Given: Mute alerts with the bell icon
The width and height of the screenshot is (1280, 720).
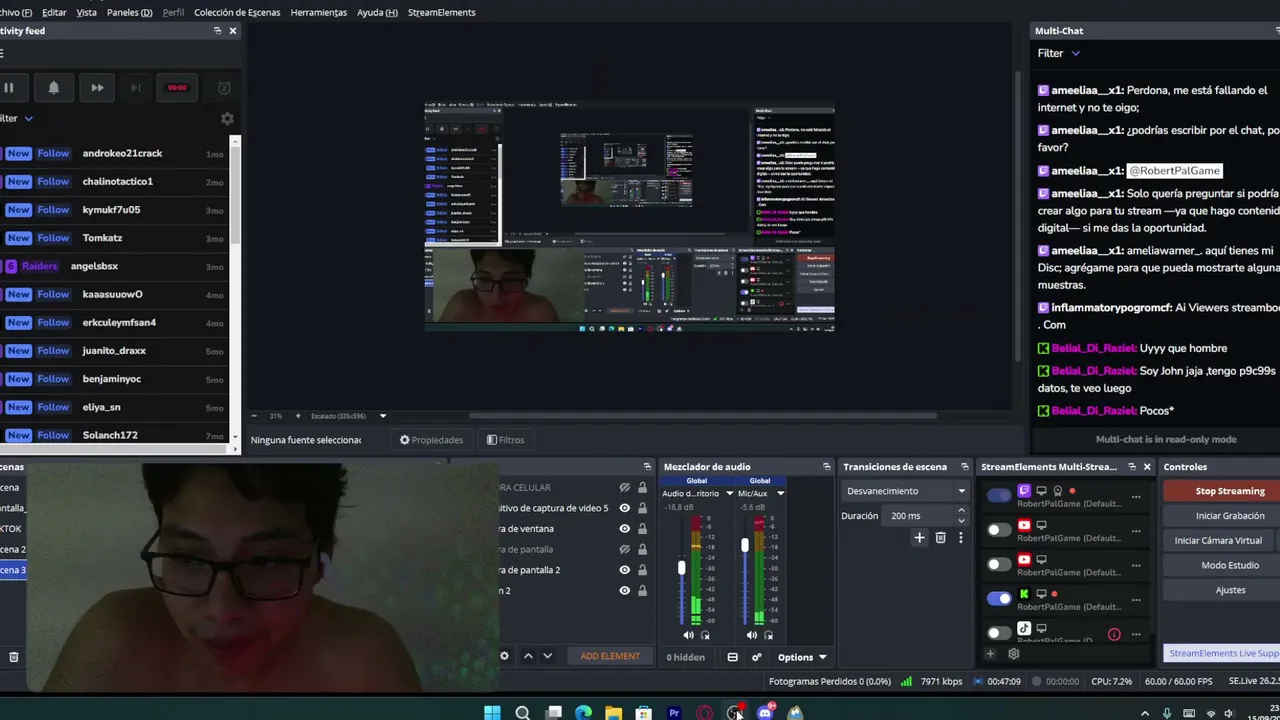Looking at the screenshot, I should [x=54, y=88].
